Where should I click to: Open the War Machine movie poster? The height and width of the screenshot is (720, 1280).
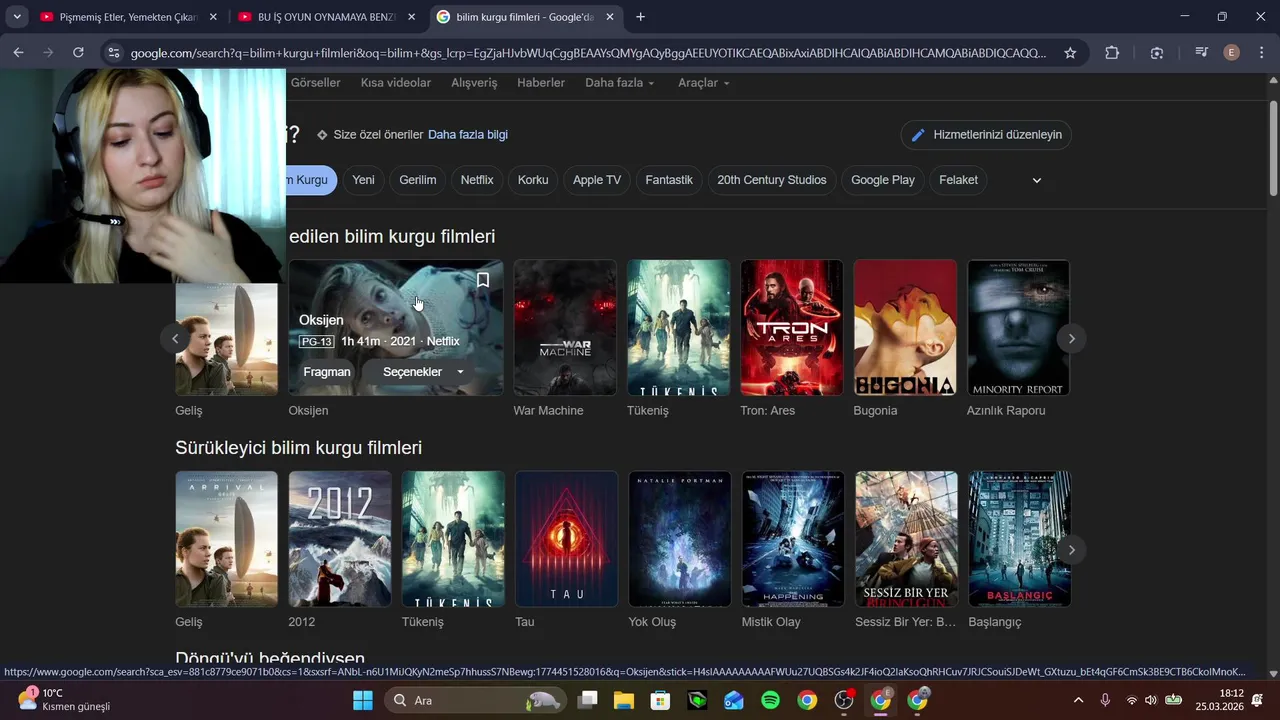(x=565, y=328)
